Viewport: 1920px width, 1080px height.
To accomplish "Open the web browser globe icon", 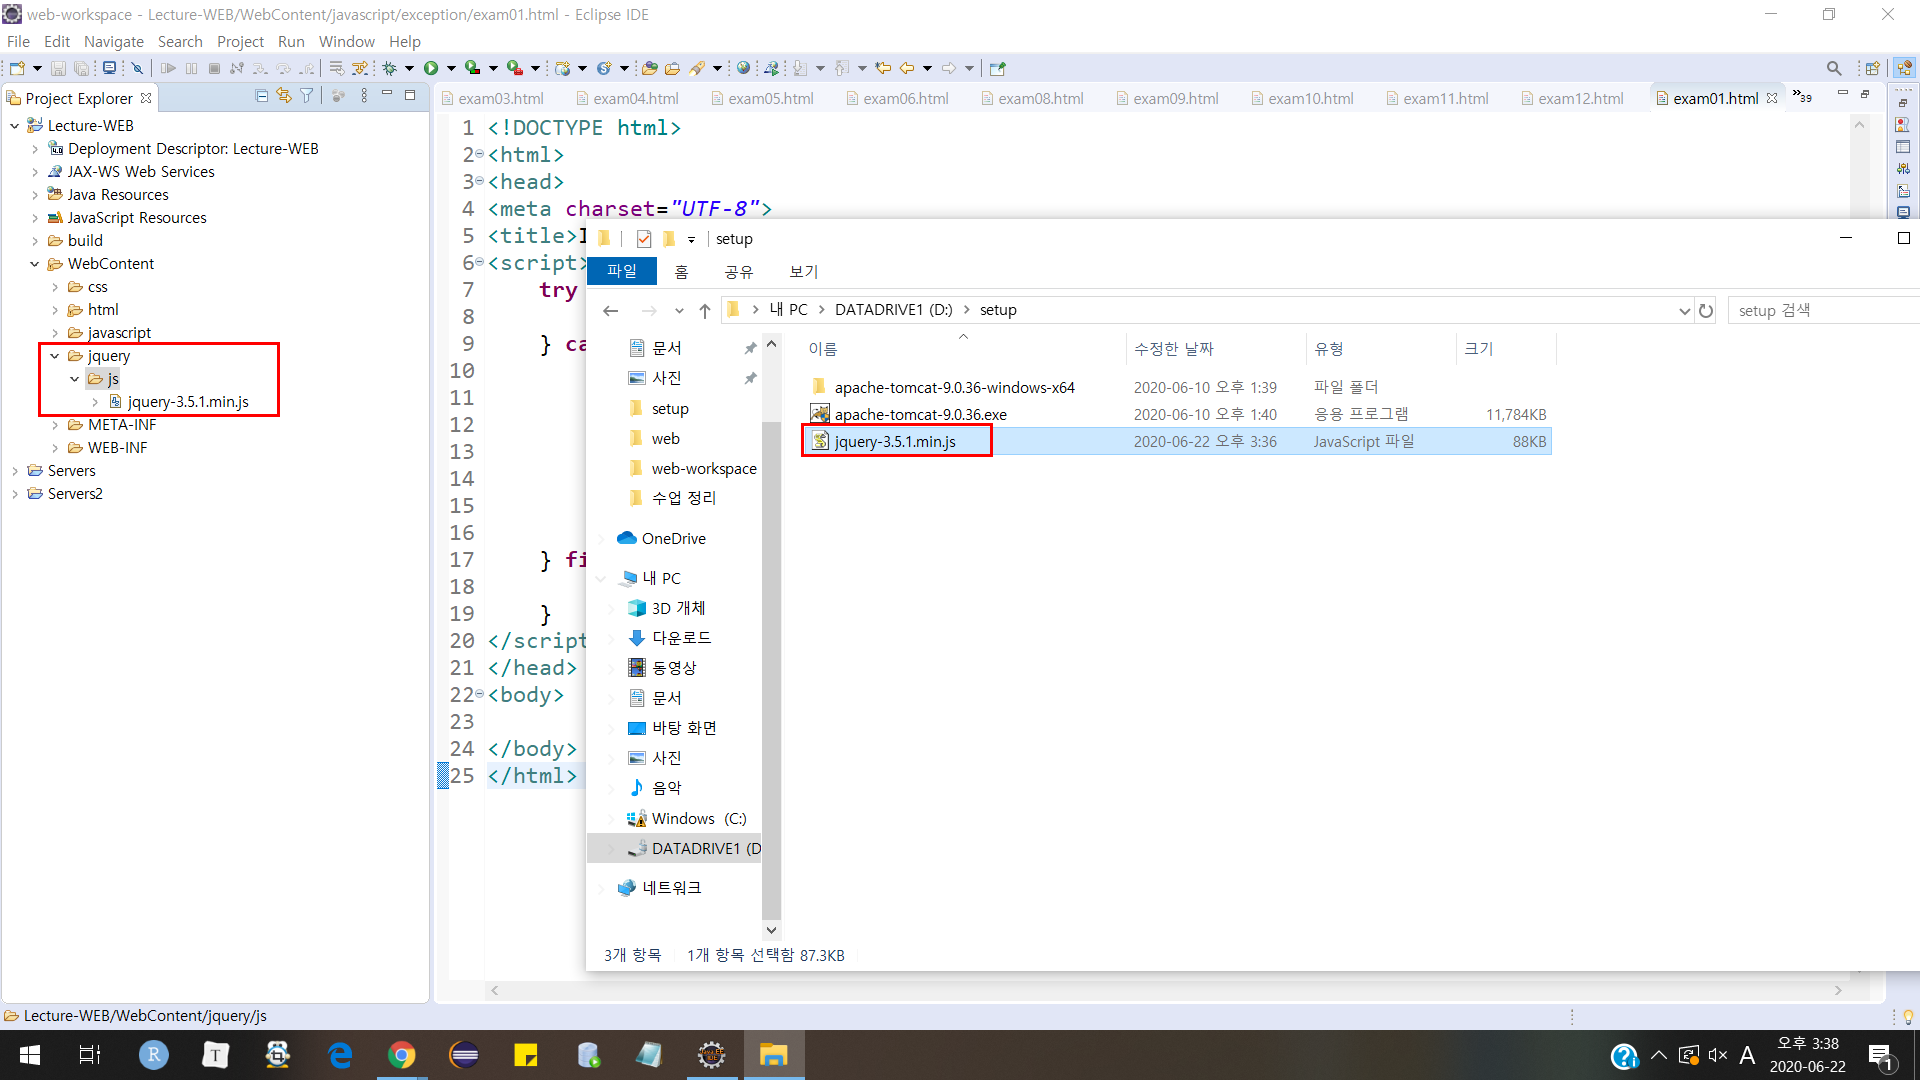I will click(743, 68).
